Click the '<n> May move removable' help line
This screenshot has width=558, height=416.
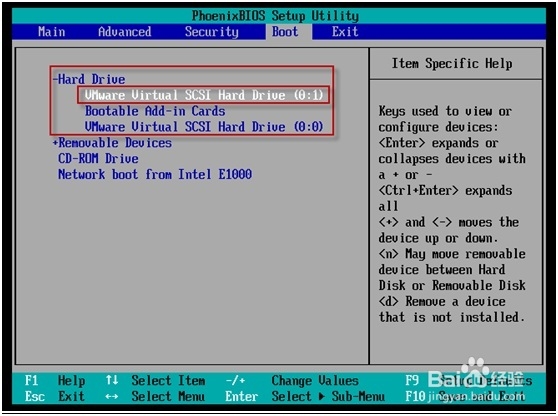click(x=452, y=254)
